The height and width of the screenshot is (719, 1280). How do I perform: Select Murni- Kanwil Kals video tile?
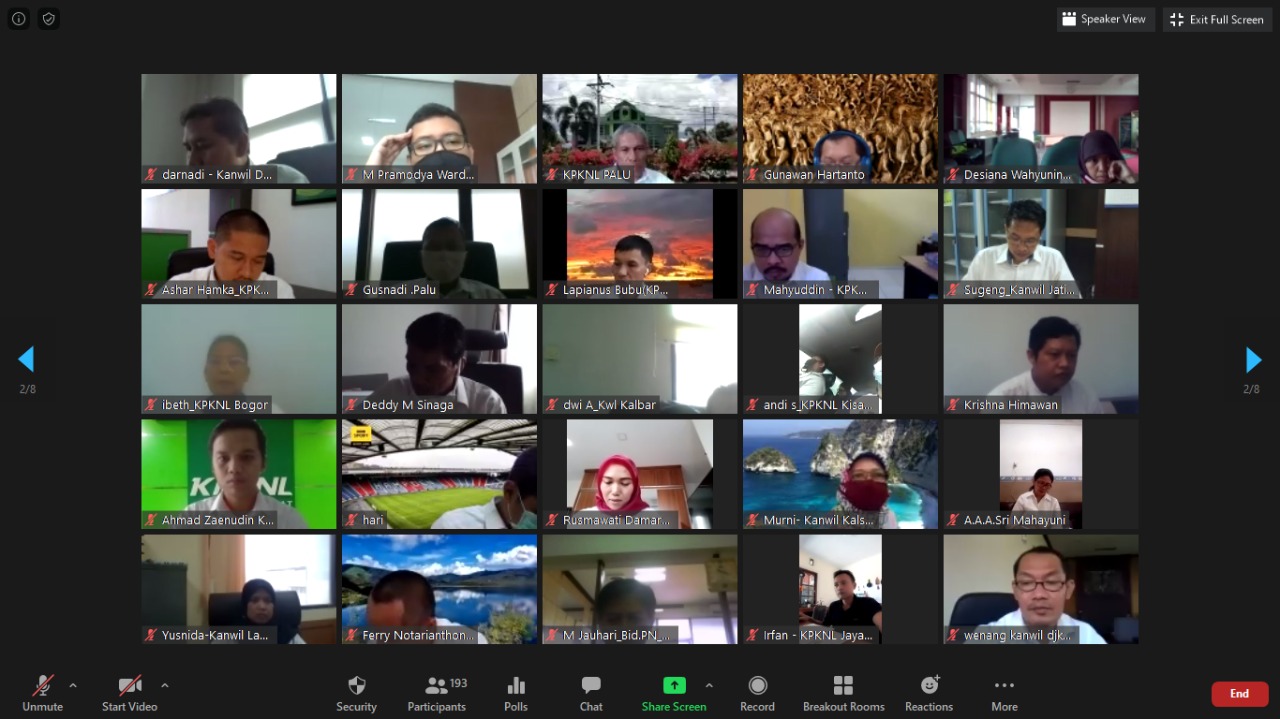click(840, 474)
